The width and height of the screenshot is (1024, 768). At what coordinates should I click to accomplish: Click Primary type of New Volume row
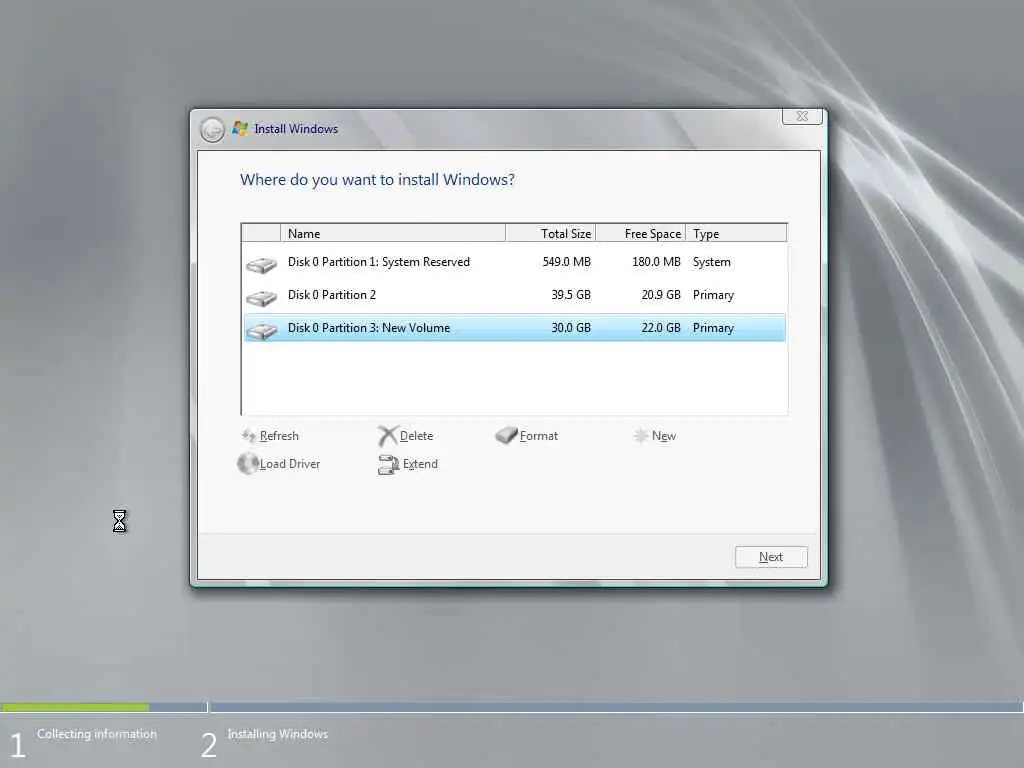pyautogui.click(x=713, y=328)
